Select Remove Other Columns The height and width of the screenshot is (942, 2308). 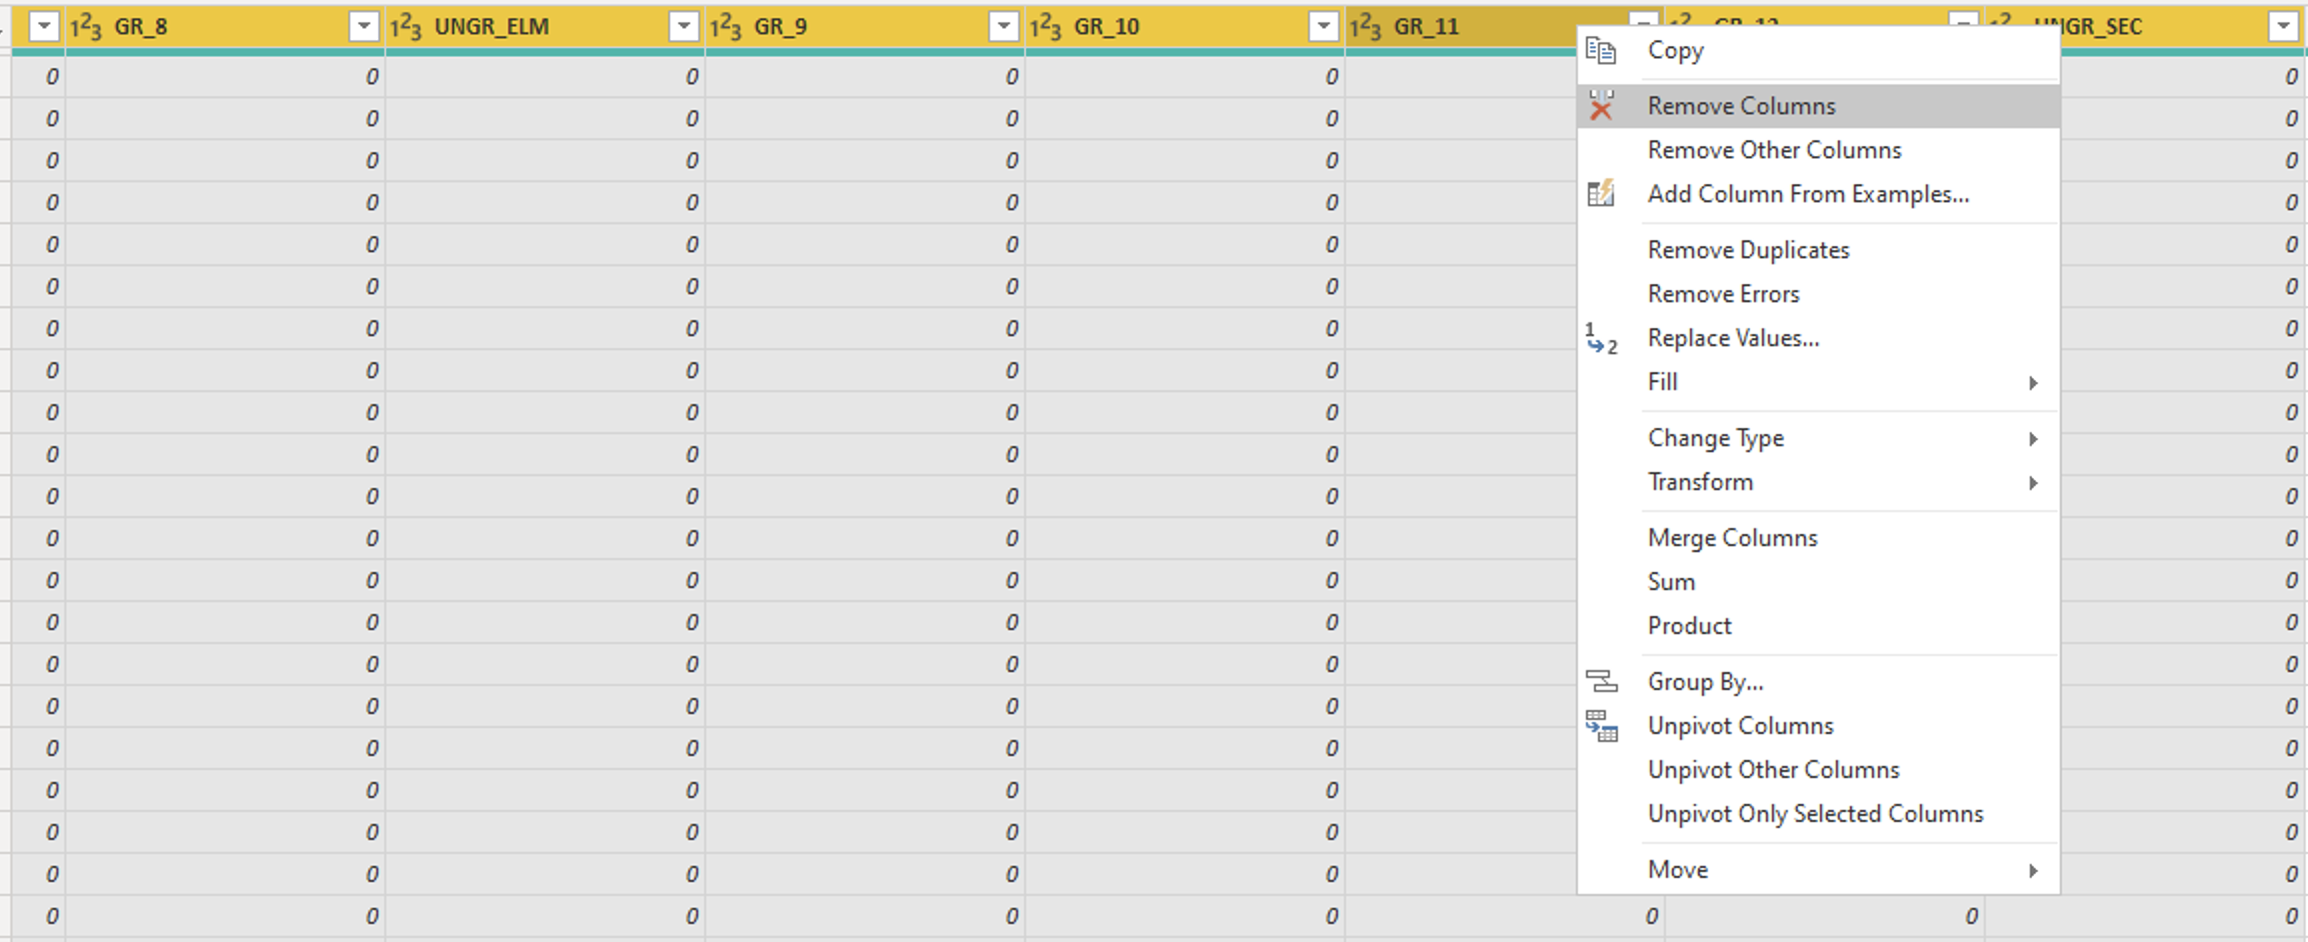point(1818,150)
